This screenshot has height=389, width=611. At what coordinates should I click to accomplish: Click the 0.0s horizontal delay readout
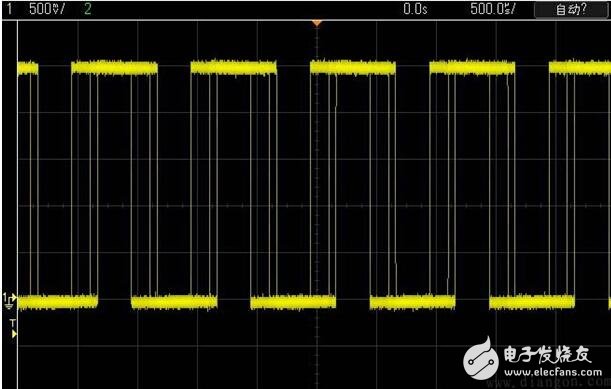tap(415, 9)
